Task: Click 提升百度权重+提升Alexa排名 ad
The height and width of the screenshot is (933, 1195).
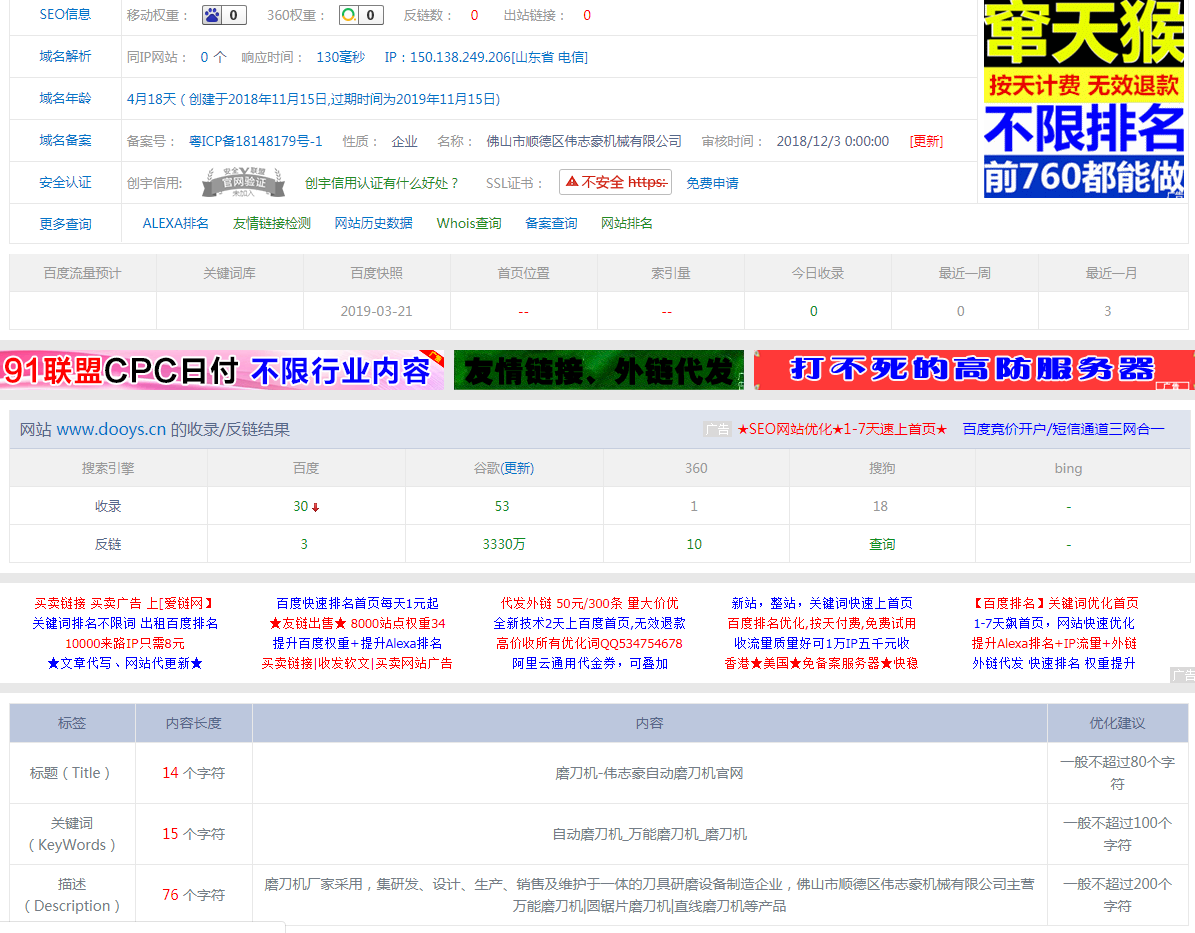Action: point(357,643)
